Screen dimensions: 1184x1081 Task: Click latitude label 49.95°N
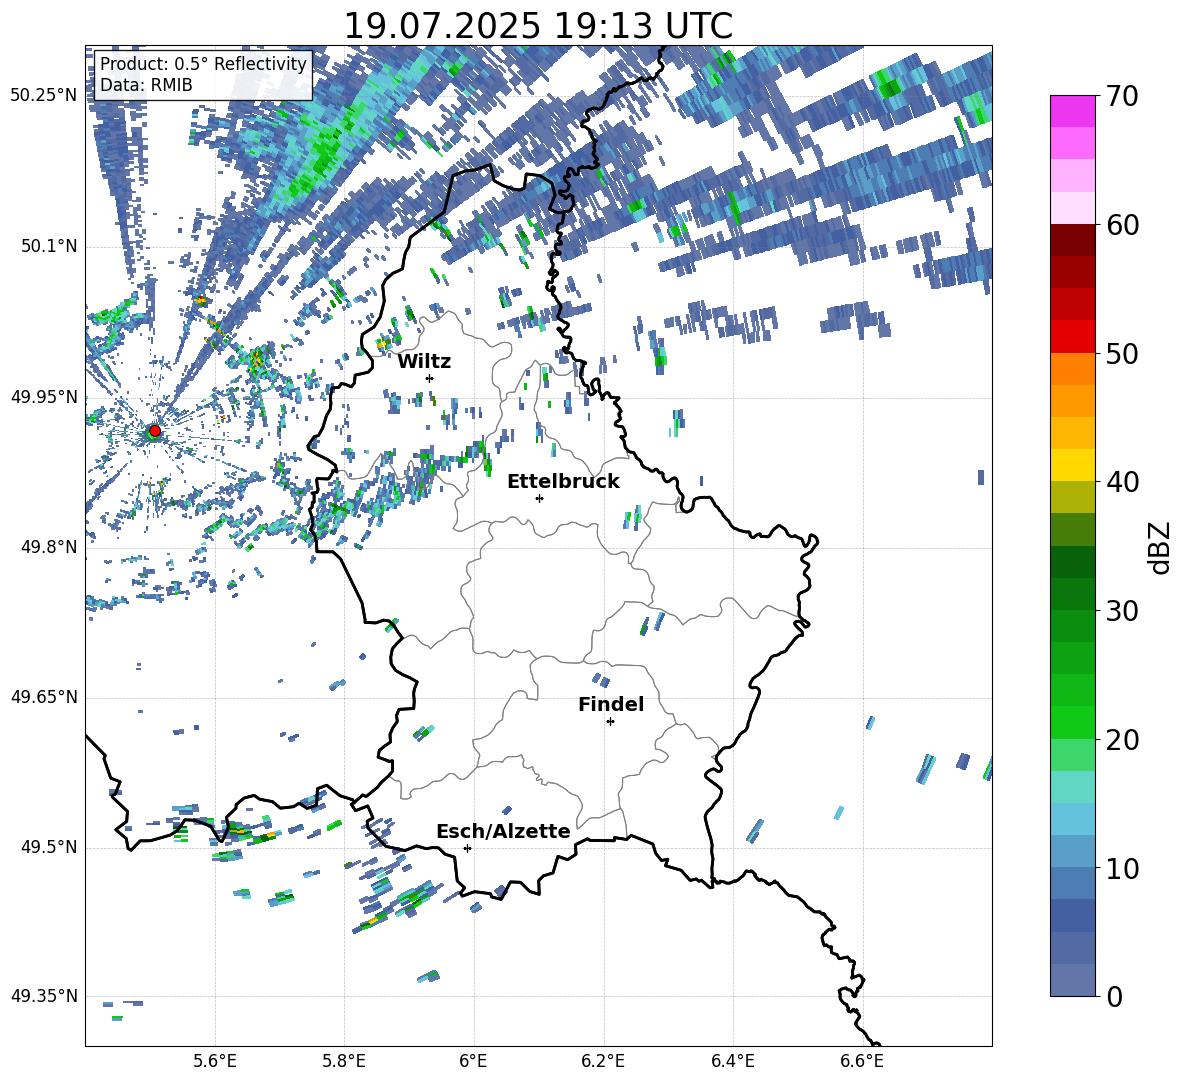pos(44,397)
